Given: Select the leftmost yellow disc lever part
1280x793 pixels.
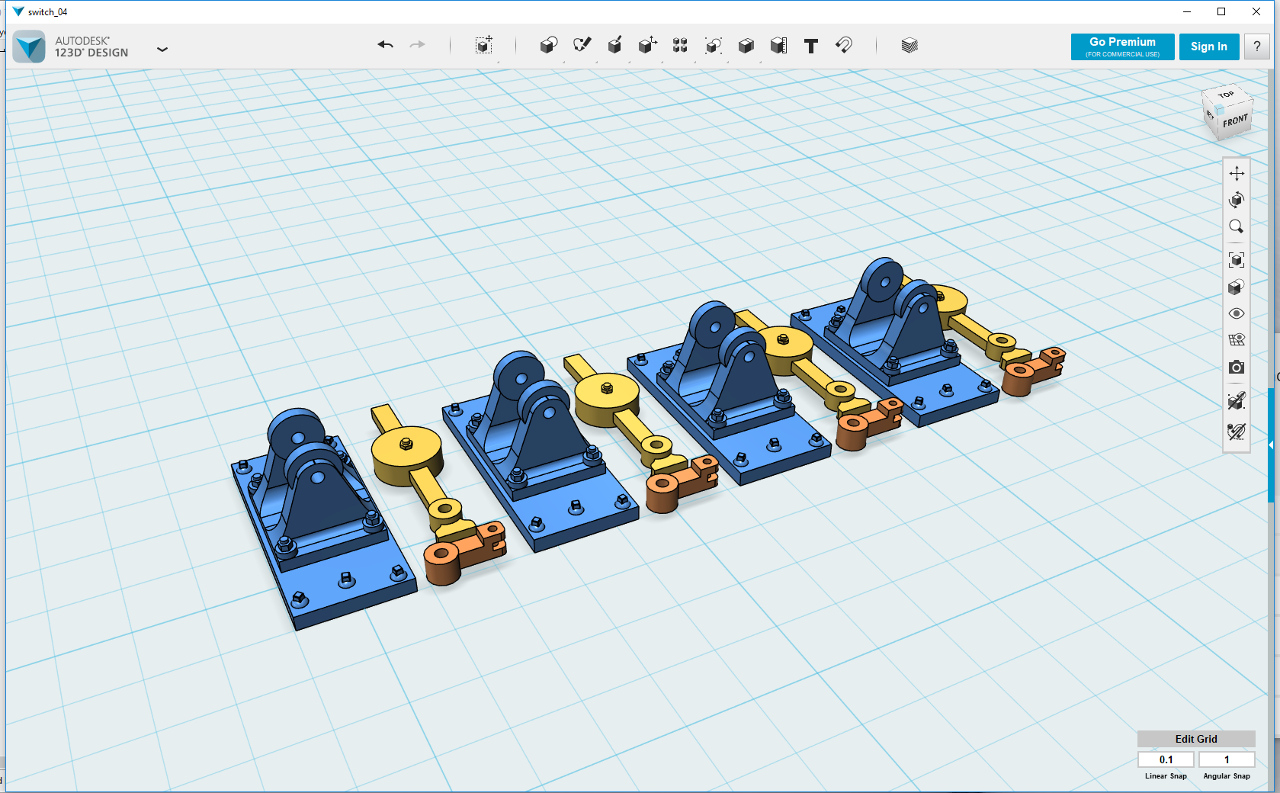Looking at the screenshot, I should point(405,450).
